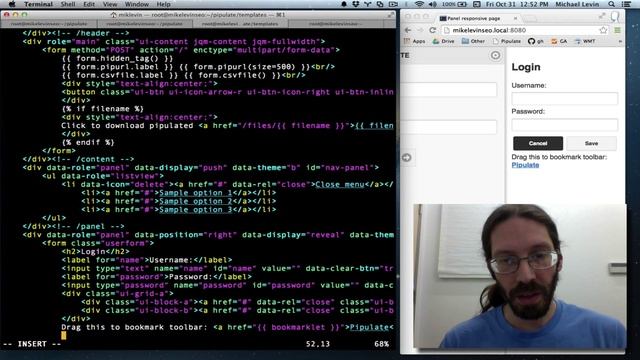640x360 pixels.
Task: Click the battery status icon
Action: tap(462, 4)
